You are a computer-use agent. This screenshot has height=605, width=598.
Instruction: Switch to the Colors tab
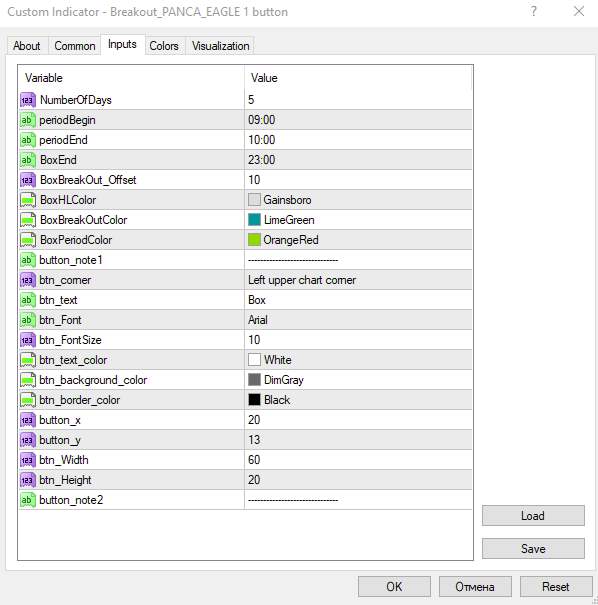click(x=164, y=46)
